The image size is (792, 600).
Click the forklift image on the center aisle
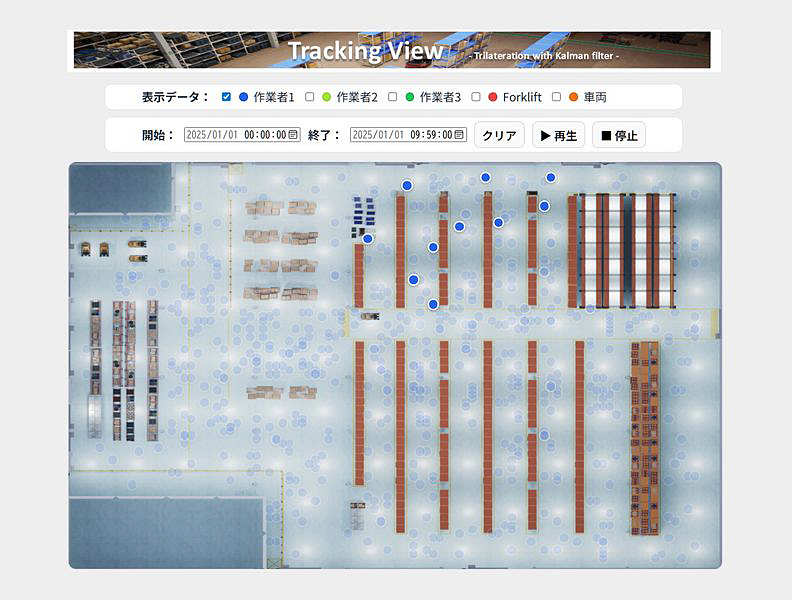tap(370, 316)
